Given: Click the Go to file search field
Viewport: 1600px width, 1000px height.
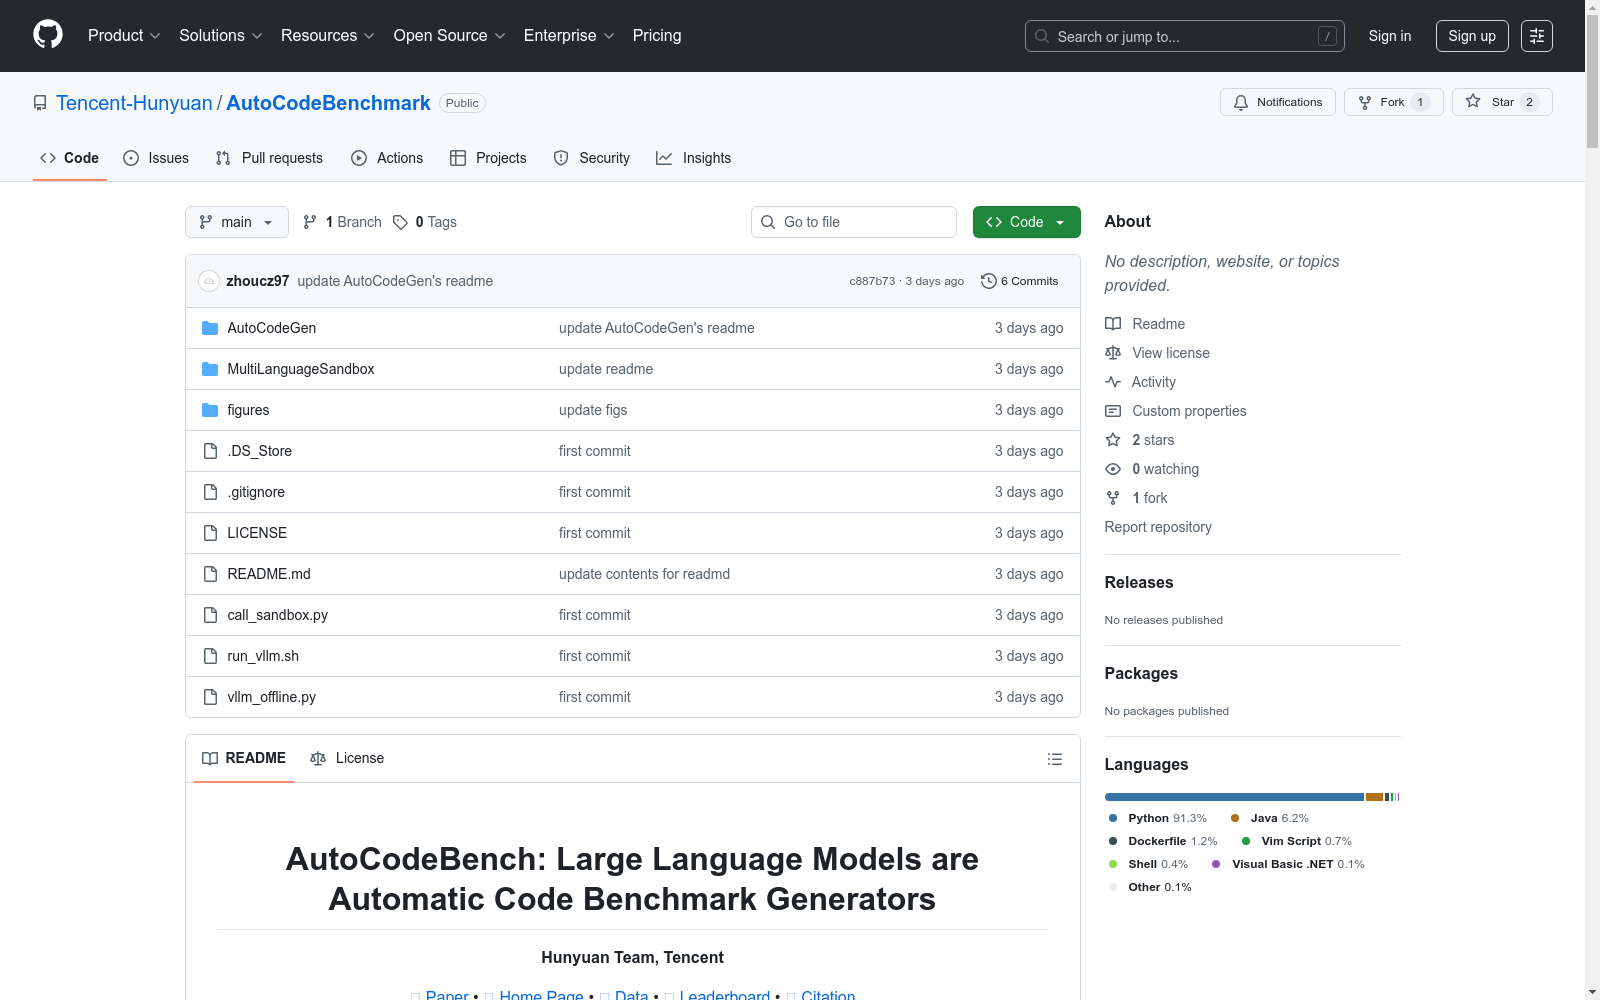Looking at the screenshot, I should click(x=854, y=222).
